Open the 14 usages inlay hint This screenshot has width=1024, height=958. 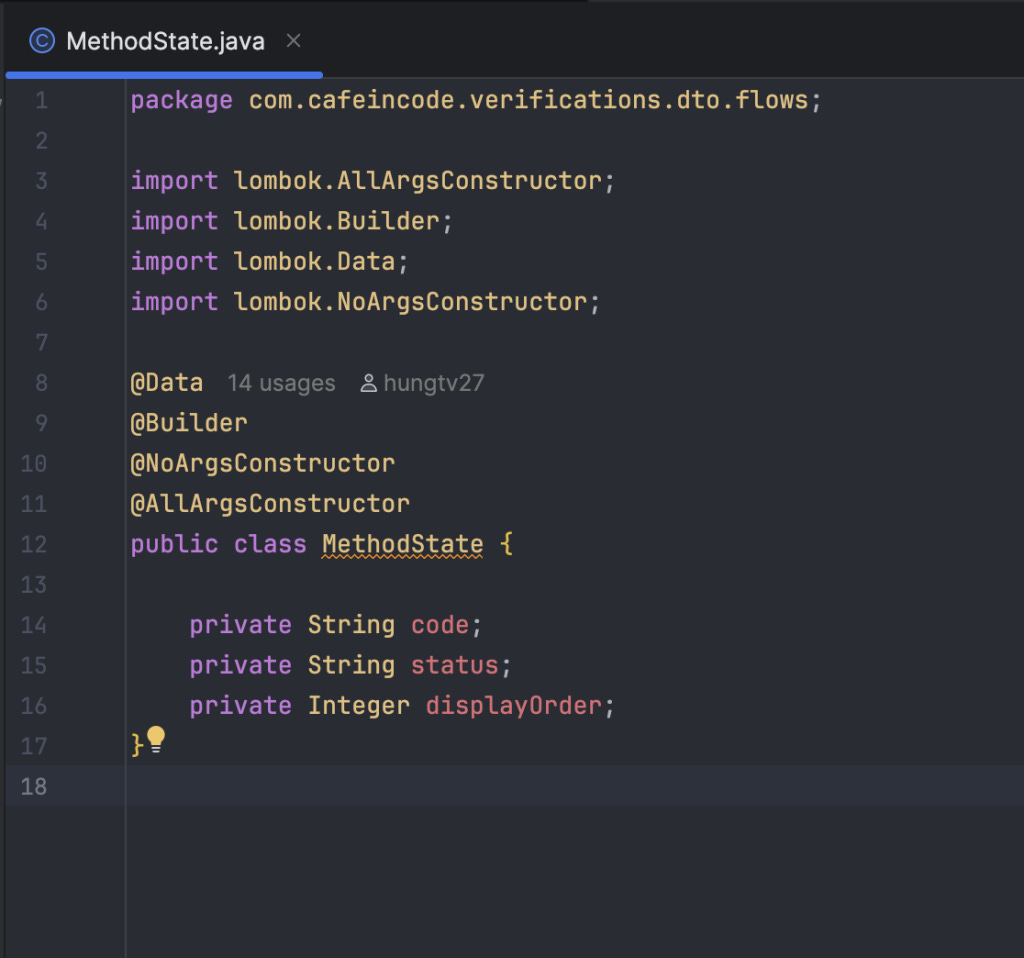tap(281, 383)
